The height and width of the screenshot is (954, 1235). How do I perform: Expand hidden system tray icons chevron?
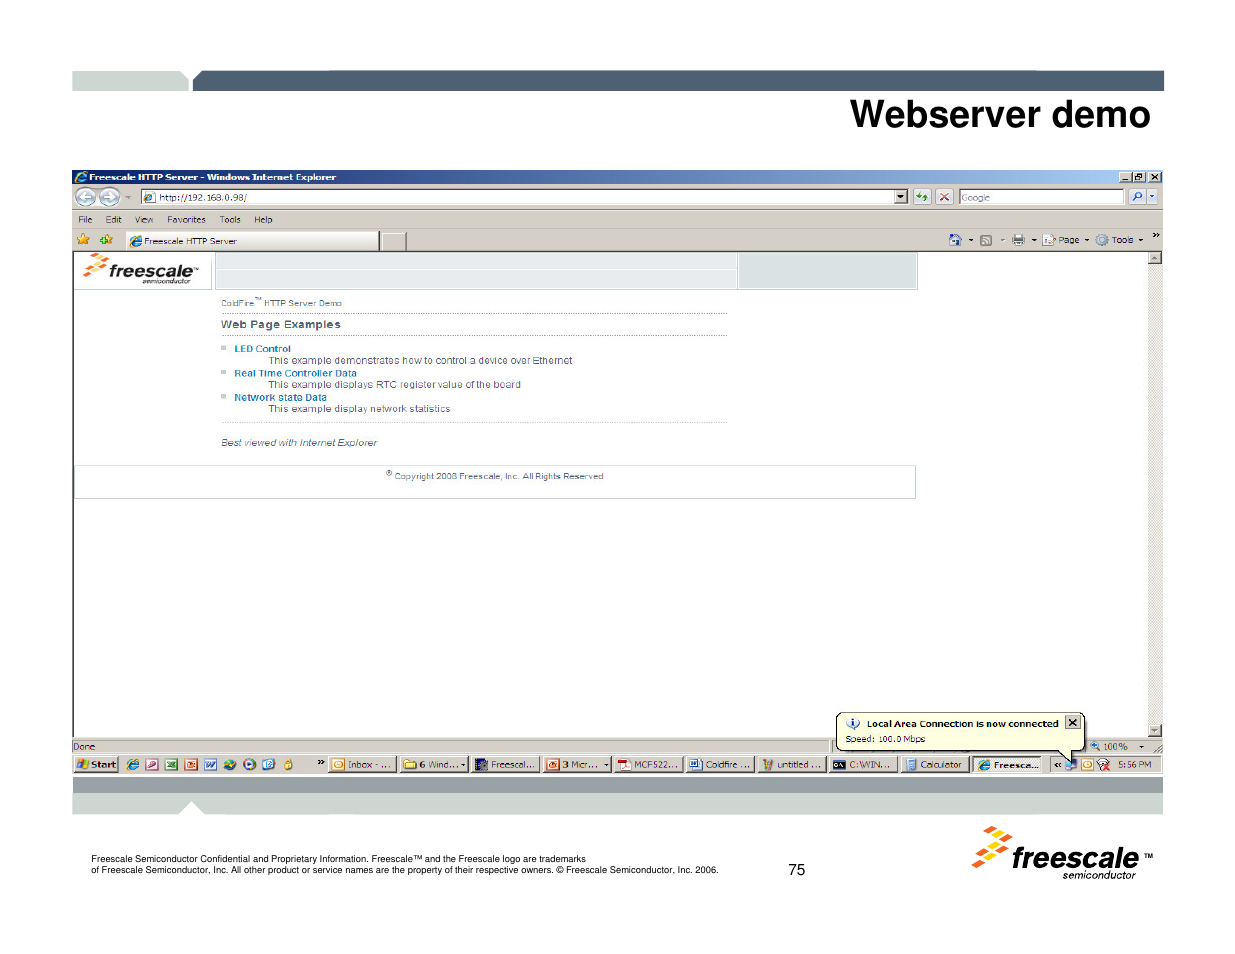(1057, 764)
